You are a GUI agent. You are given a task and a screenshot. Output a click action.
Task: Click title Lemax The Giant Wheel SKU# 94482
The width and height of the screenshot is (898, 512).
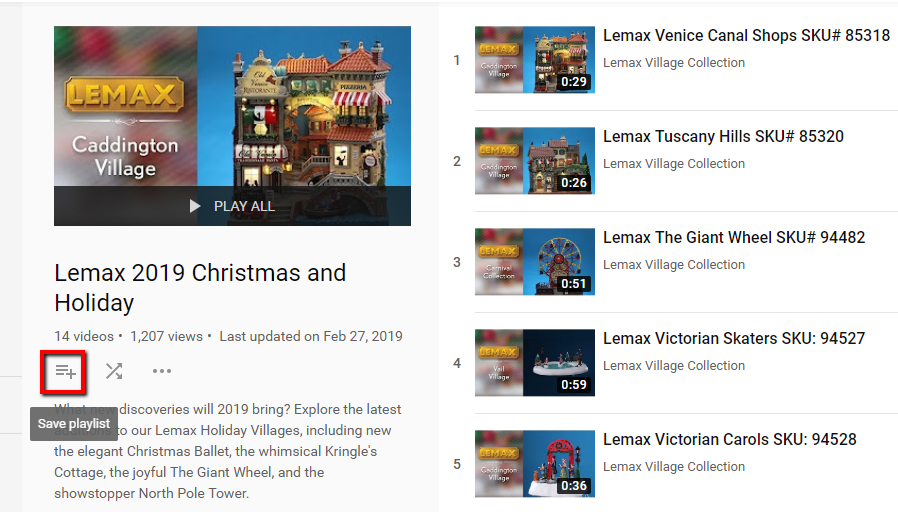[734, 237]
